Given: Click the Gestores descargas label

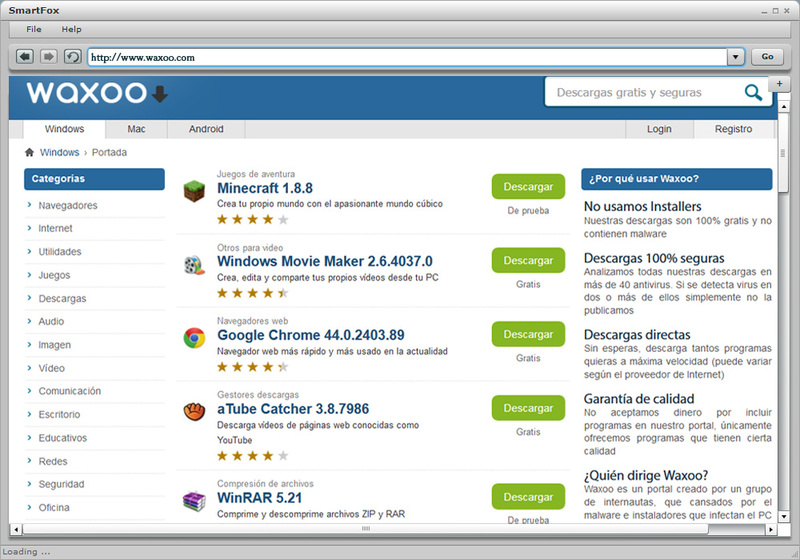Looking at the screenshot, I should pos(258,395).
